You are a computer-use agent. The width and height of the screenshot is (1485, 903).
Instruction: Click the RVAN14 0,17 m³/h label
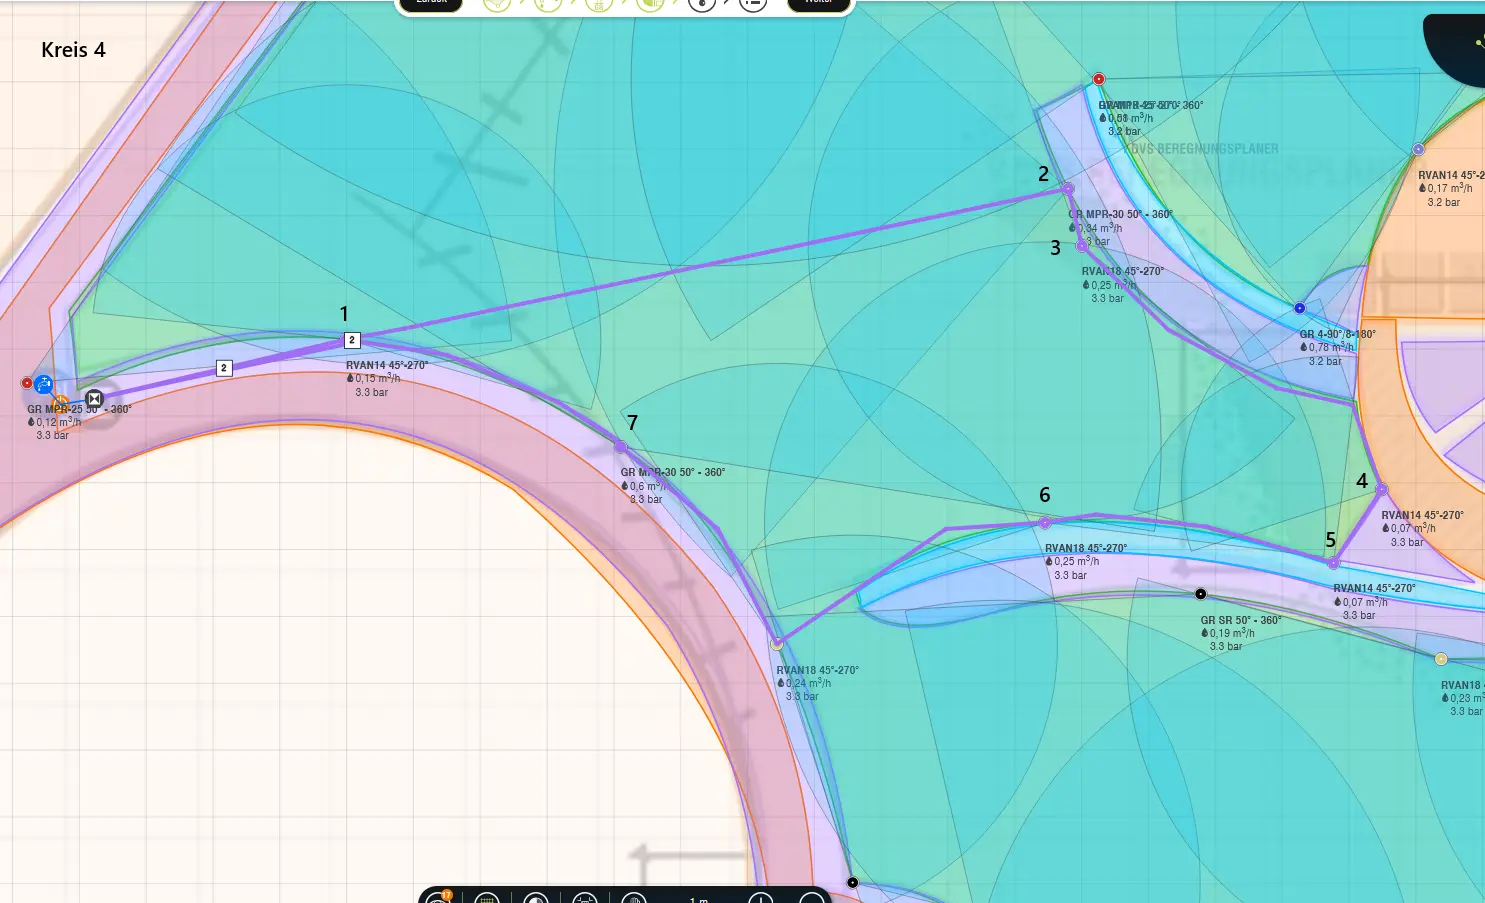[x=1451, y=188]
